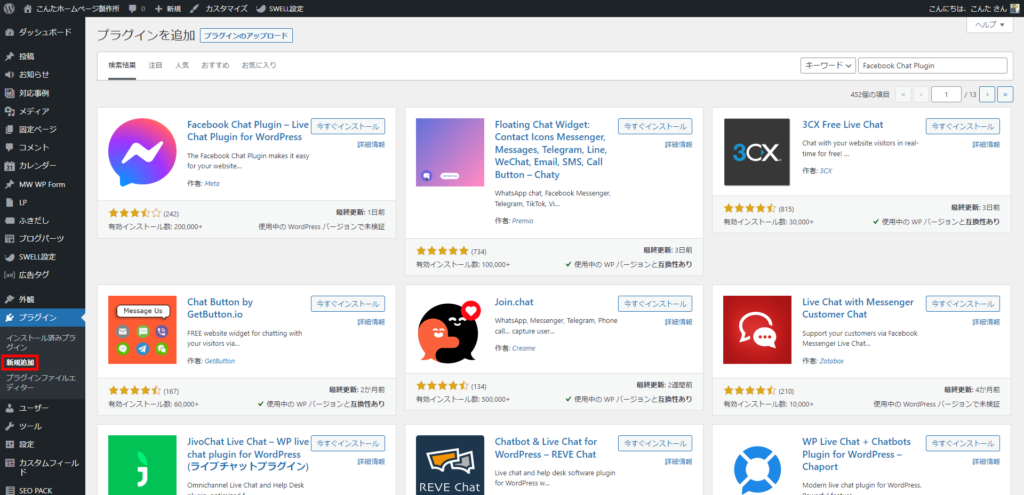The height and width of the screenshot is (495, 1024).
Task: Open SWELL設定 in left sidebar
Action: coord(42,257)
